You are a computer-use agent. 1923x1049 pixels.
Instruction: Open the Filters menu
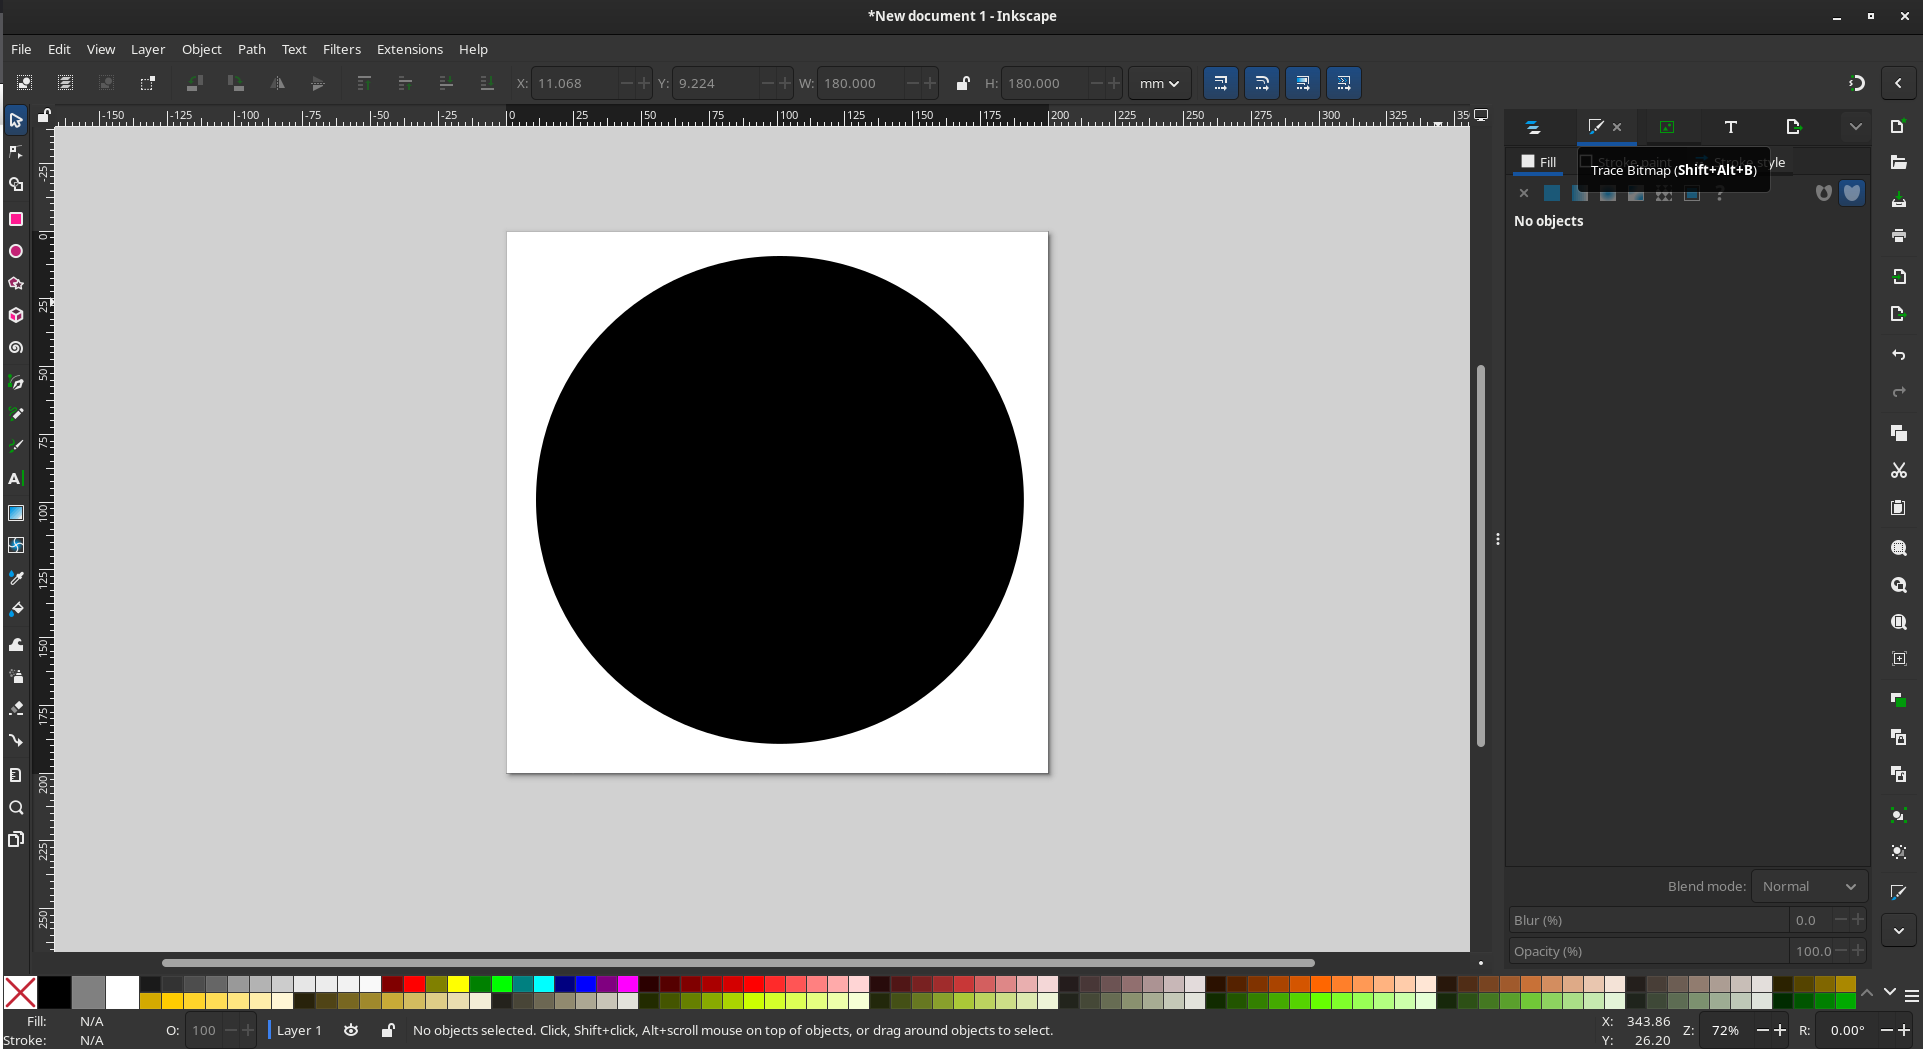[x=341, y=49]
